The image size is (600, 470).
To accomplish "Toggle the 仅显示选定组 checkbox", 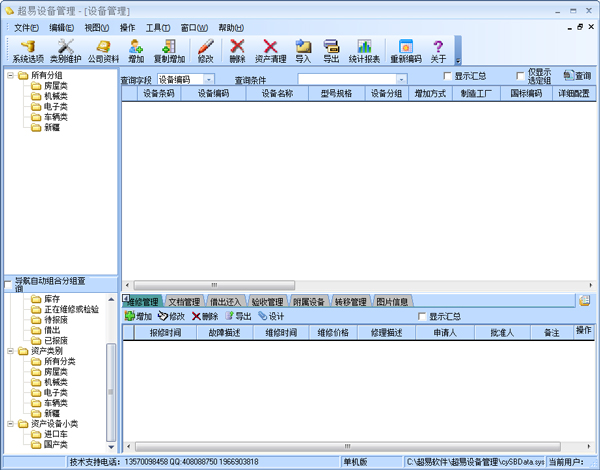I will 520,76.
